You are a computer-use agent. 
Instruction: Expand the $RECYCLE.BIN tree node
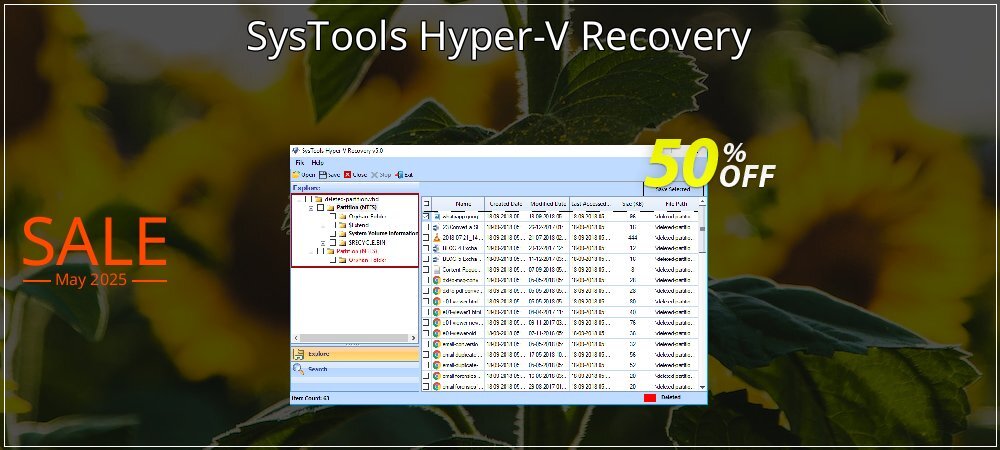323,242
